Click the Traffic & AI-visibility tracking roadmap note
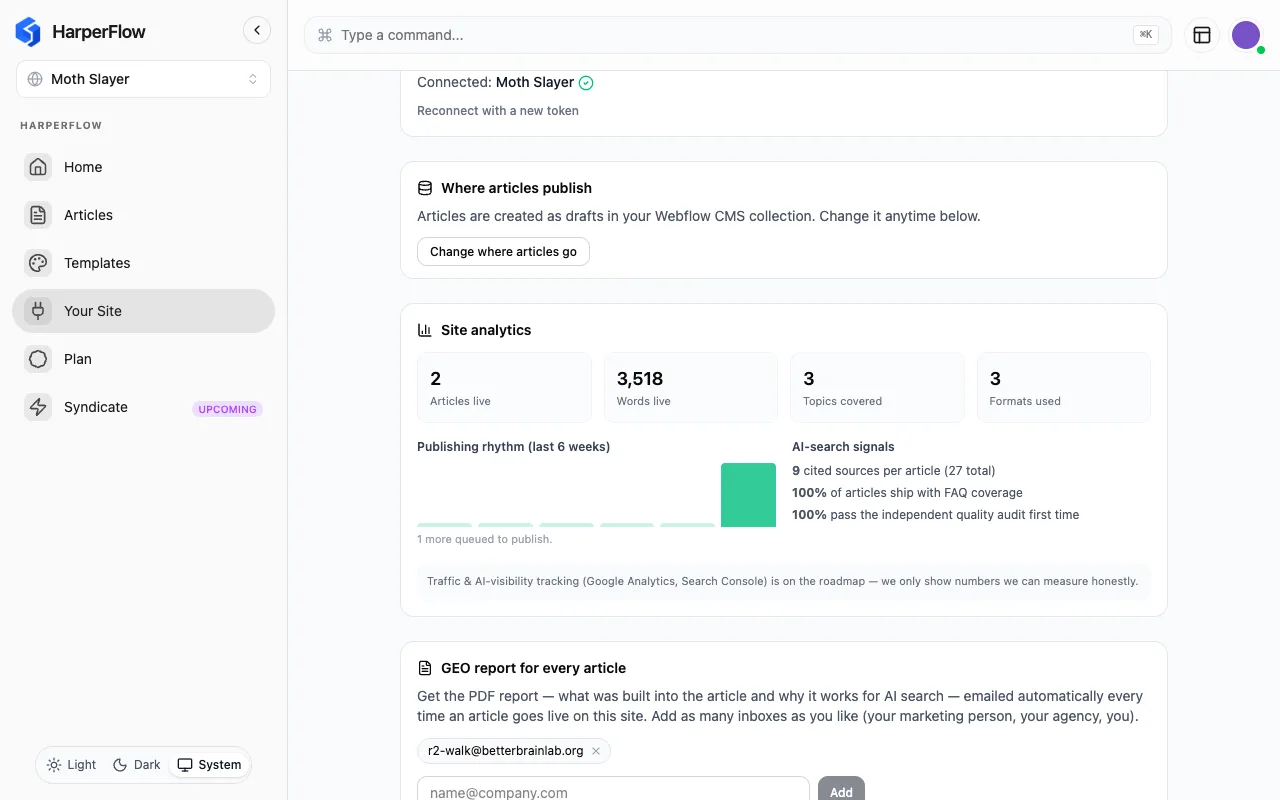Screen dimensions: 1280x800 coord(783,581)
